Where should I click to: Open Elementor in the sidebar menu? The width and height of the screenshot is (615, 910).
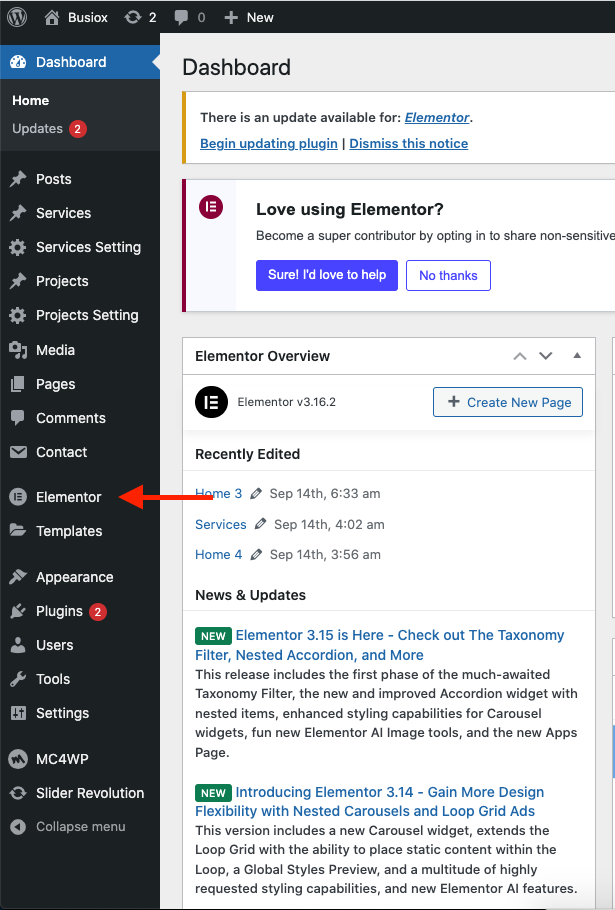[68, 497]
